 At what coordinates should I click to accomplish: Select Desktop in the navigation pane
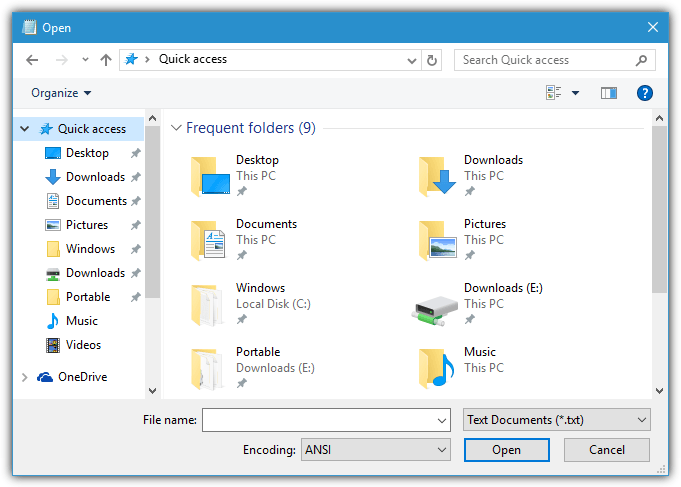click(x=87, y=153)
